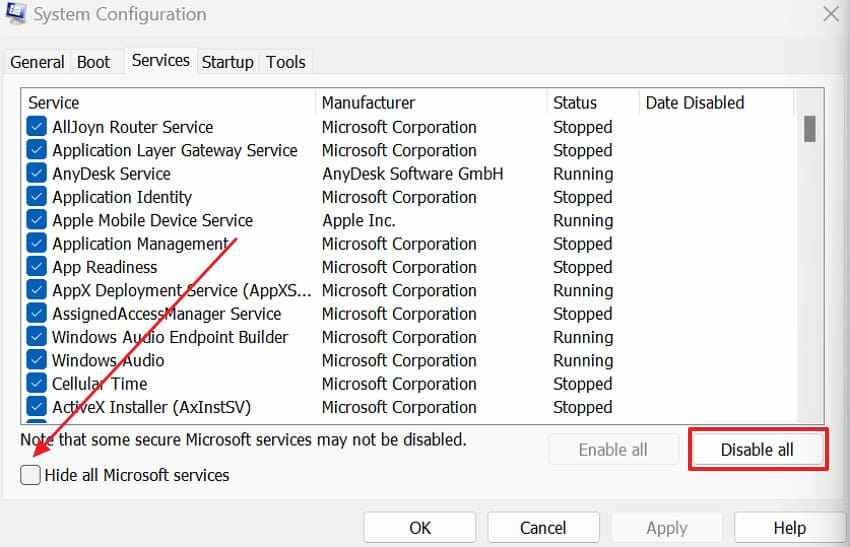The width and height of the screenshot is (850, 547).
Task: Uncheck the Application Management checkbox
Action: click(x=36, y=243)
